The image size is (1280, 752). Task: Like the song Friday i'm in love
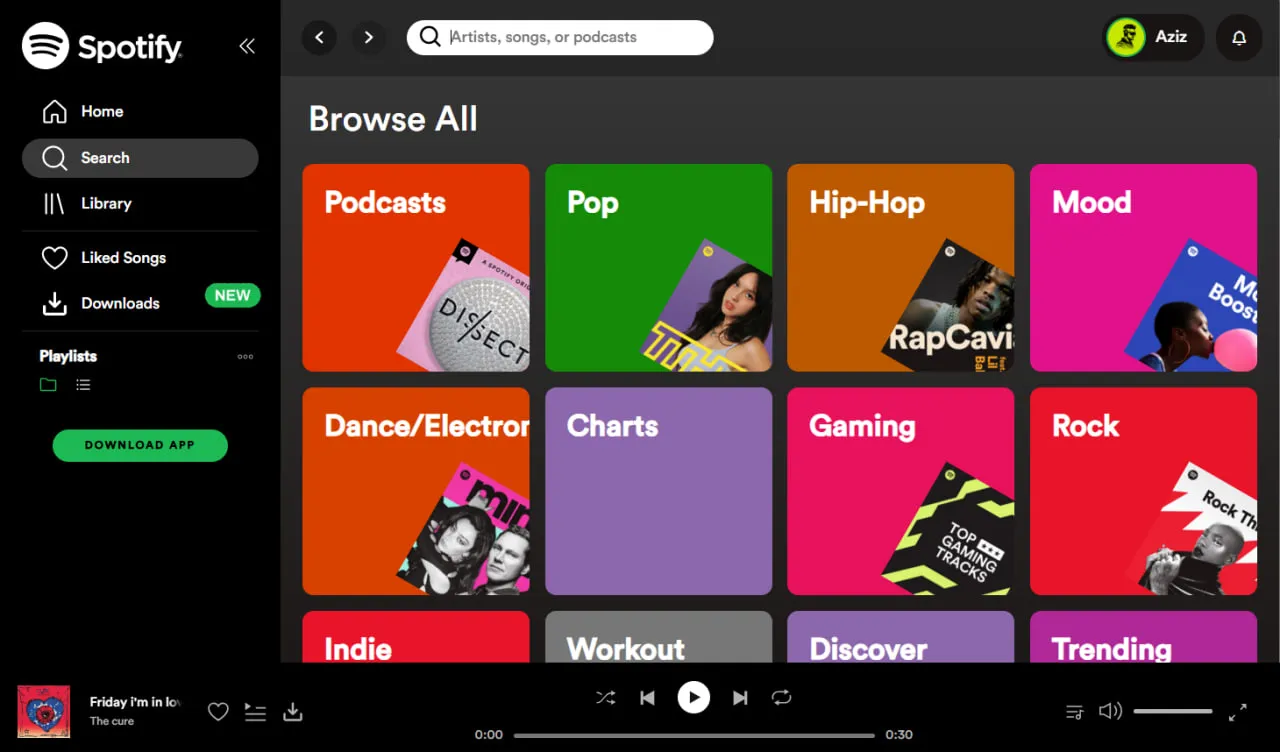pyautogui.click(x=218, y=711)
